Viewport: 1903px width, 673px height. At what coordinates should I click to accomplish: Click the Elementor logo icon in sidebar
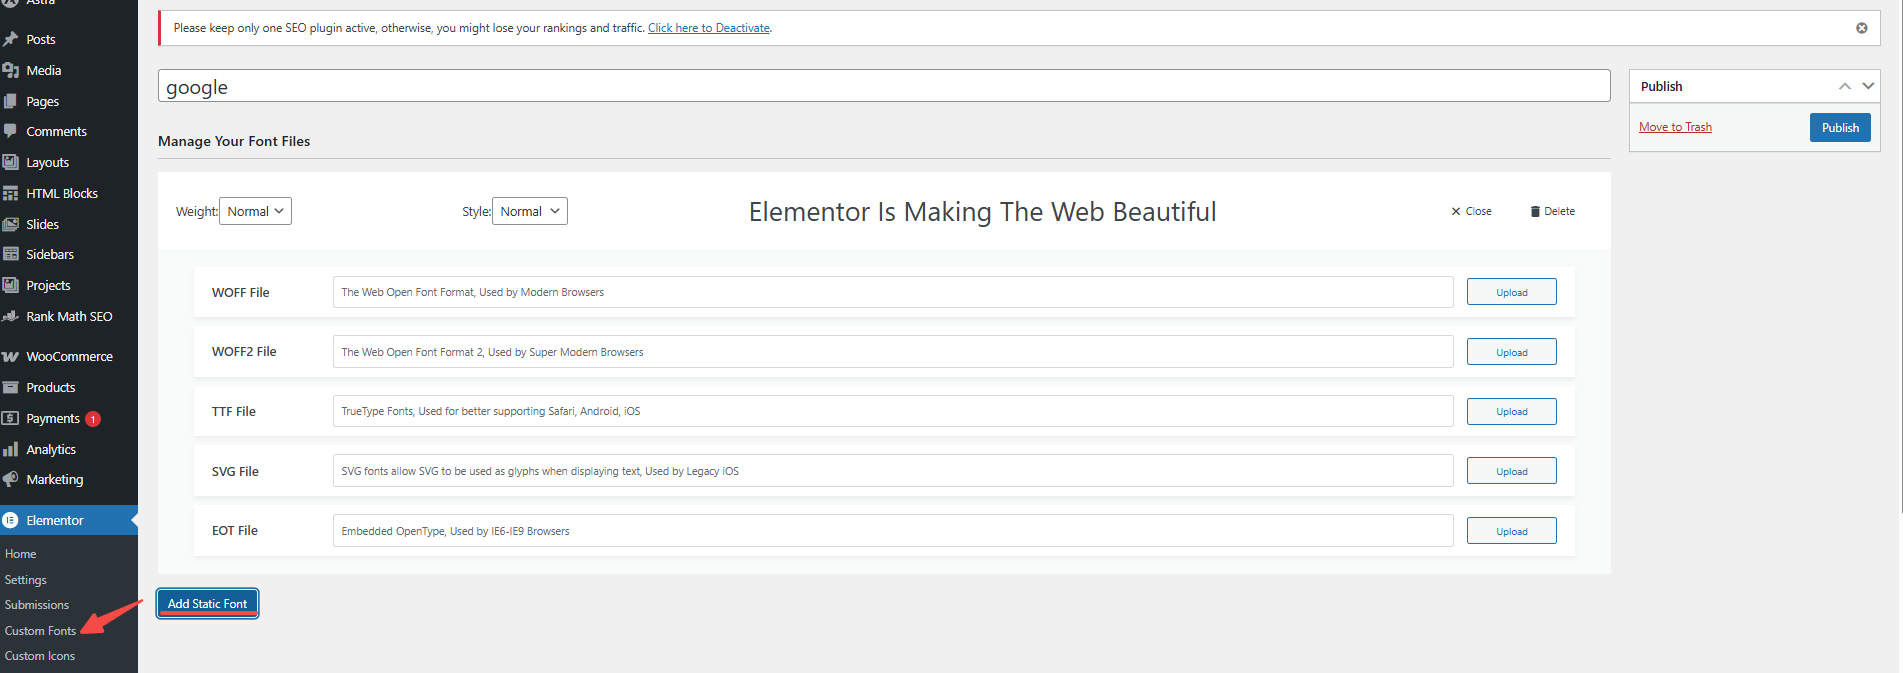(x=11, y=520)
